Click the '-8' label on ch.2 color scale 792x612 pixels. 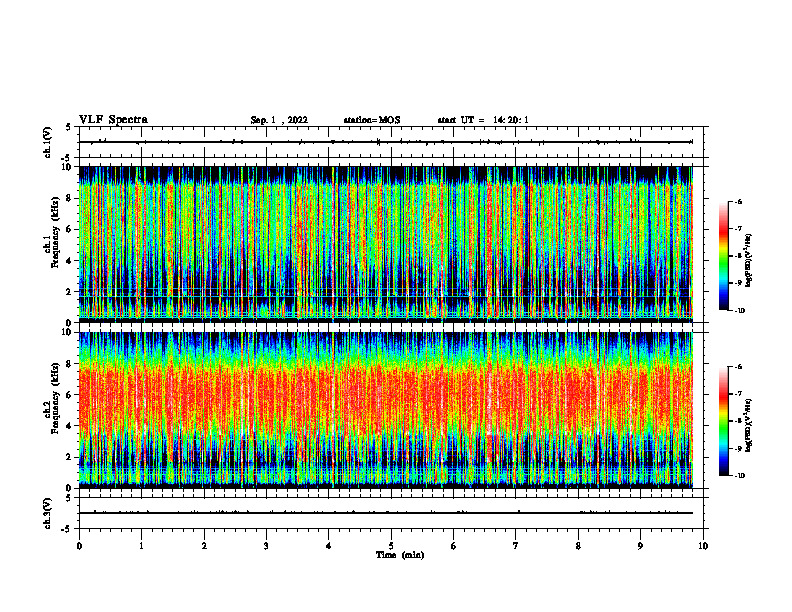738,422
